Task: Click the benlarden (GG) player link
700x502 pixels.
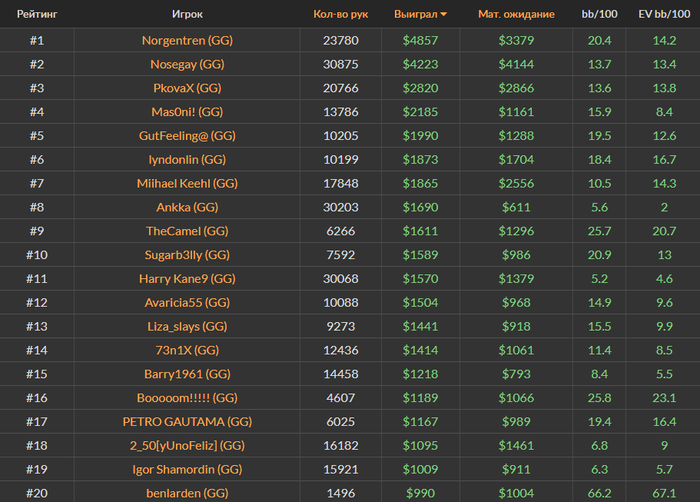Action: [x=187, y=493]
